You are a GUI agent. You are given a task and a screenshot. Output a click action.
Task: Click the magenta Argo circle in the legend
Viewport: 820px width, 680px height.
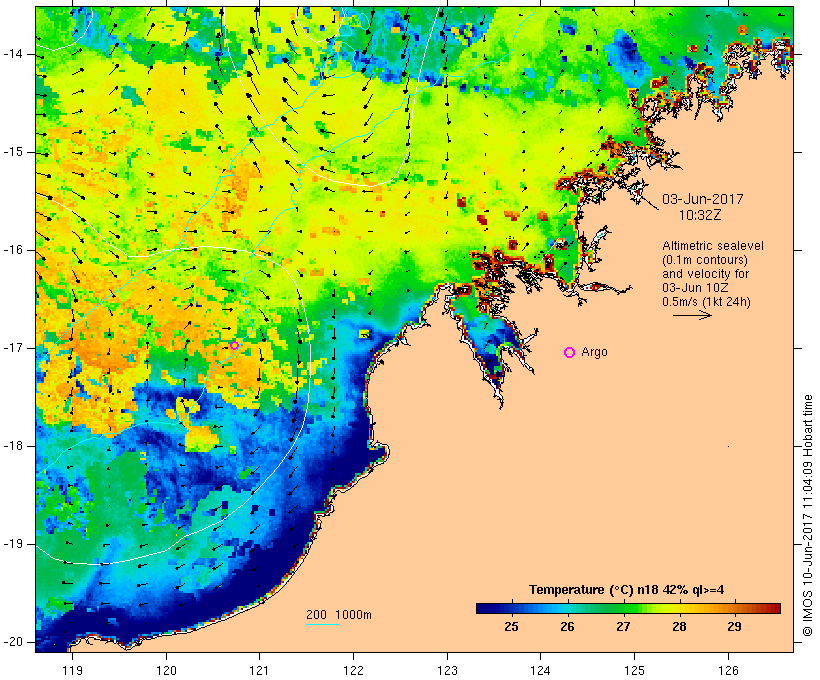click(570, 353)
